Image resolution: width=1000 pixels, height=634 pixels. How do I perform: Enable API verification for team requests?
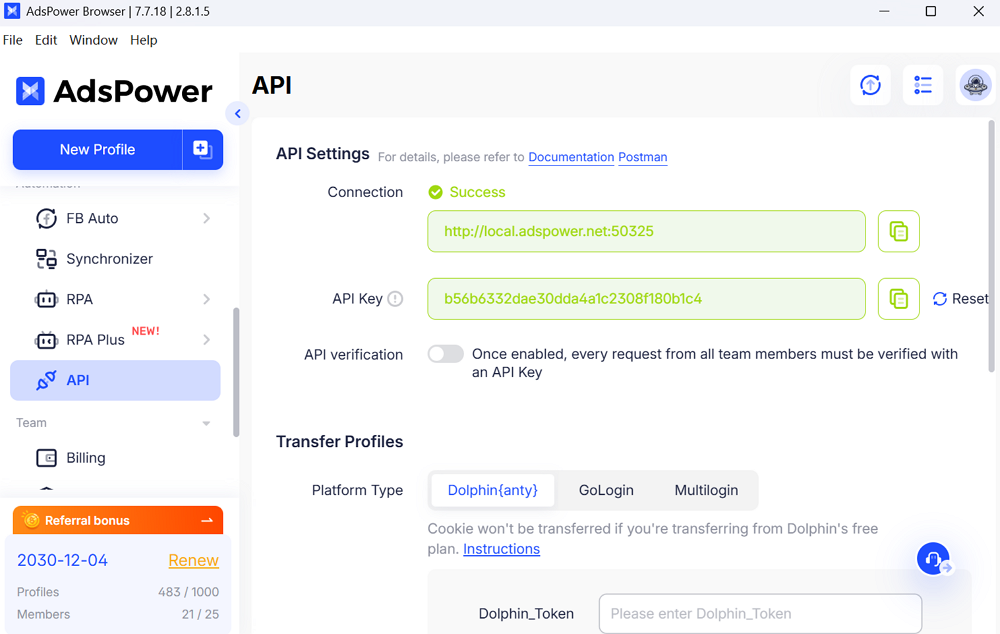point(445,354)
